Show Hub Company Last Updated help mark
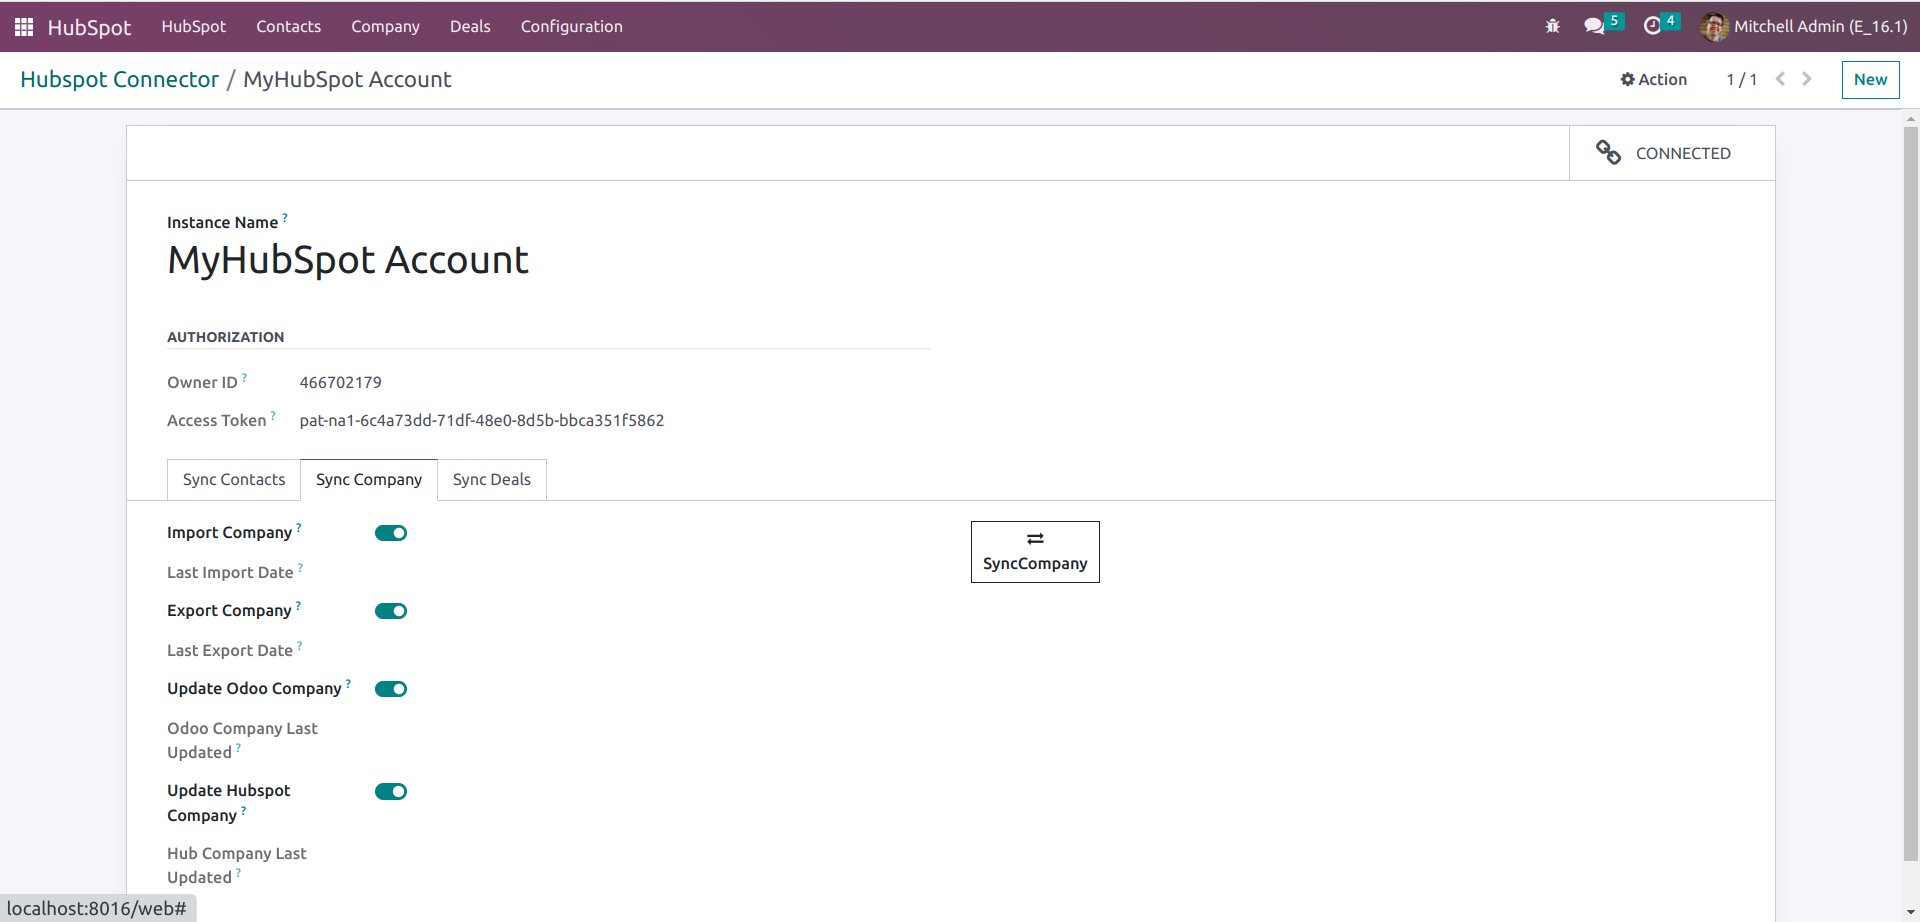The width and height of the screenshot is (1920, 922). [x=238, y=872]
